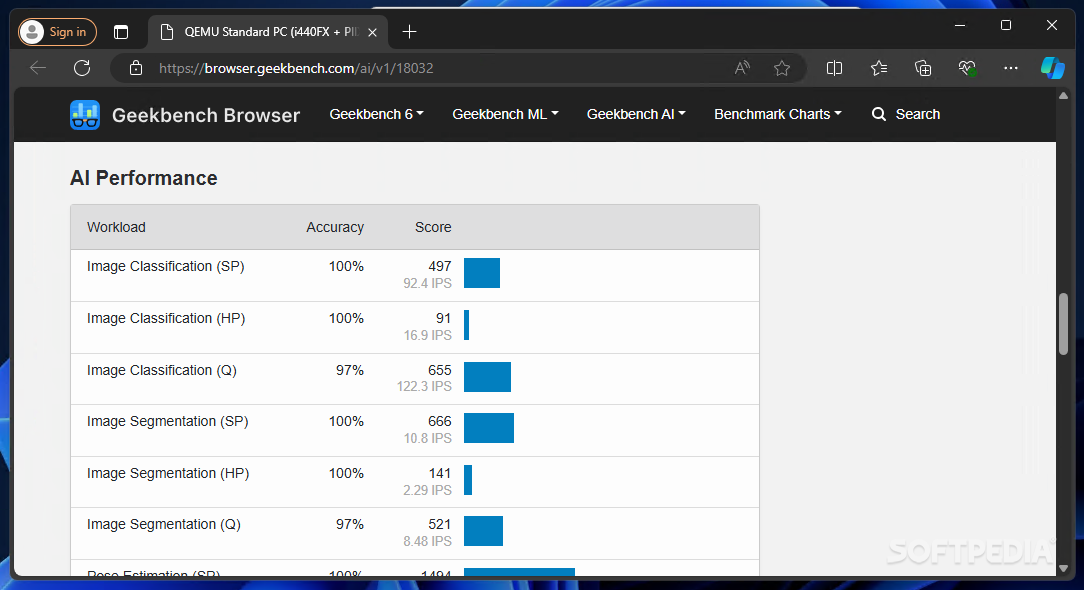Click the scrollbar down arrow
The image size is (1084, 590).
(x=1063, y=569)
